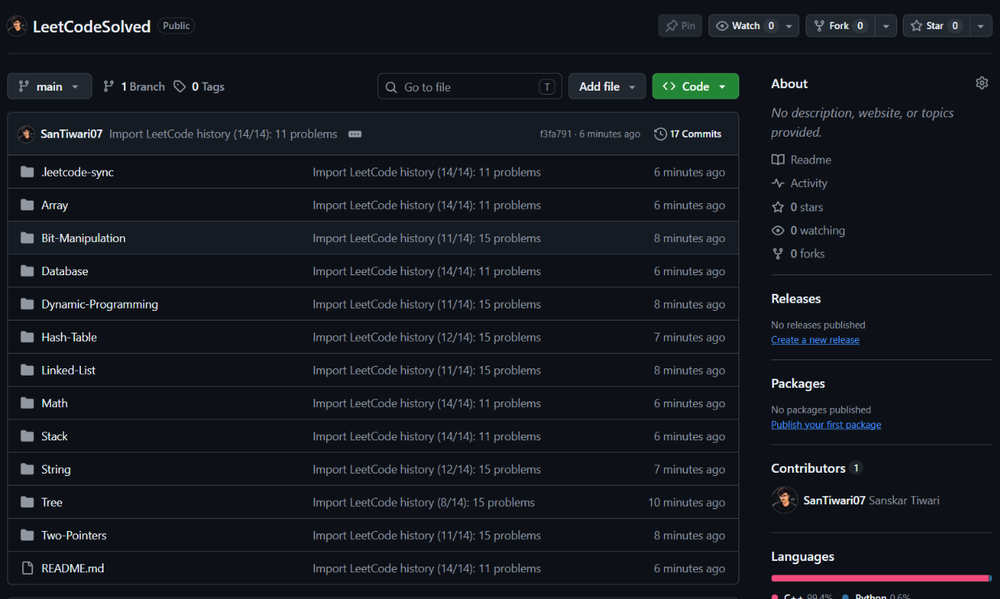Open the green Code dropdown
Screen dimensions: 1000x599
click(x=695, y=86)
